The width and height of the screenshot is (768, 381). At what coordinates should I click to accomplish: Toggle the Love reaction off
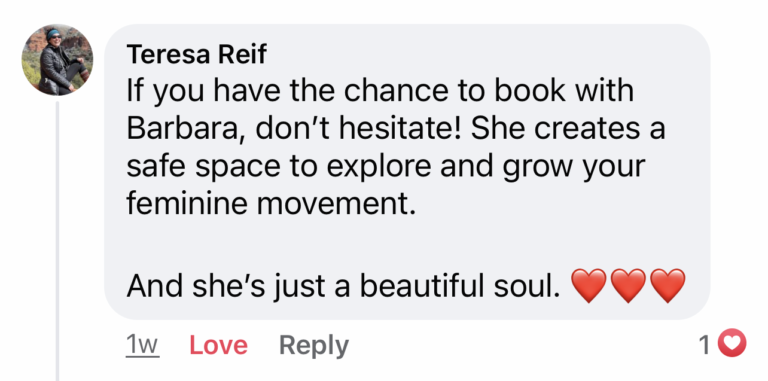click(x=218, y=345)
